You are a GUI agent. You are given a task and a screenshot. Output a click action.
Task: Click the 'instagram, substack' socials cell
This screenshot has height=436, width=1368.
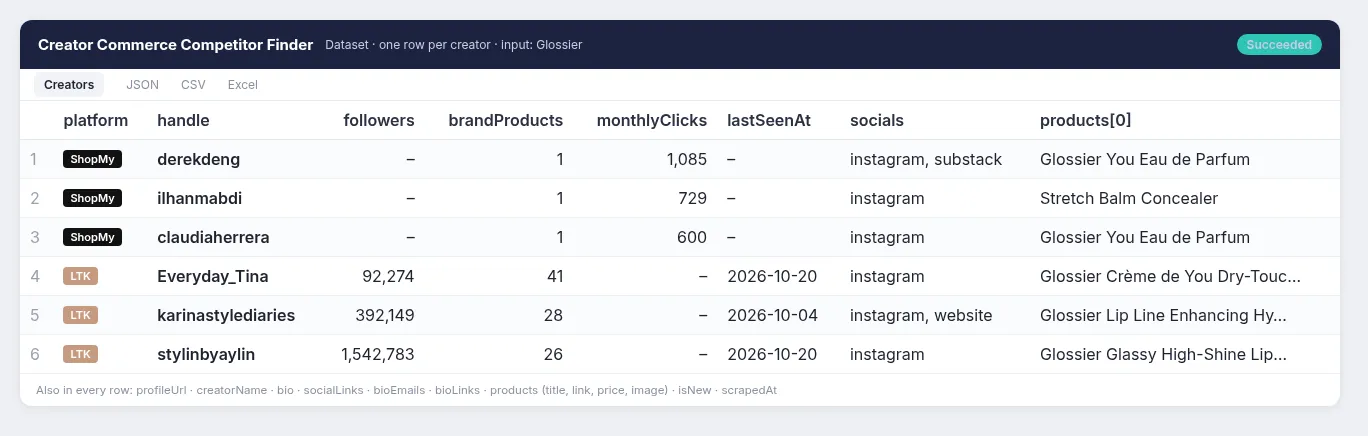pos(926,159)
